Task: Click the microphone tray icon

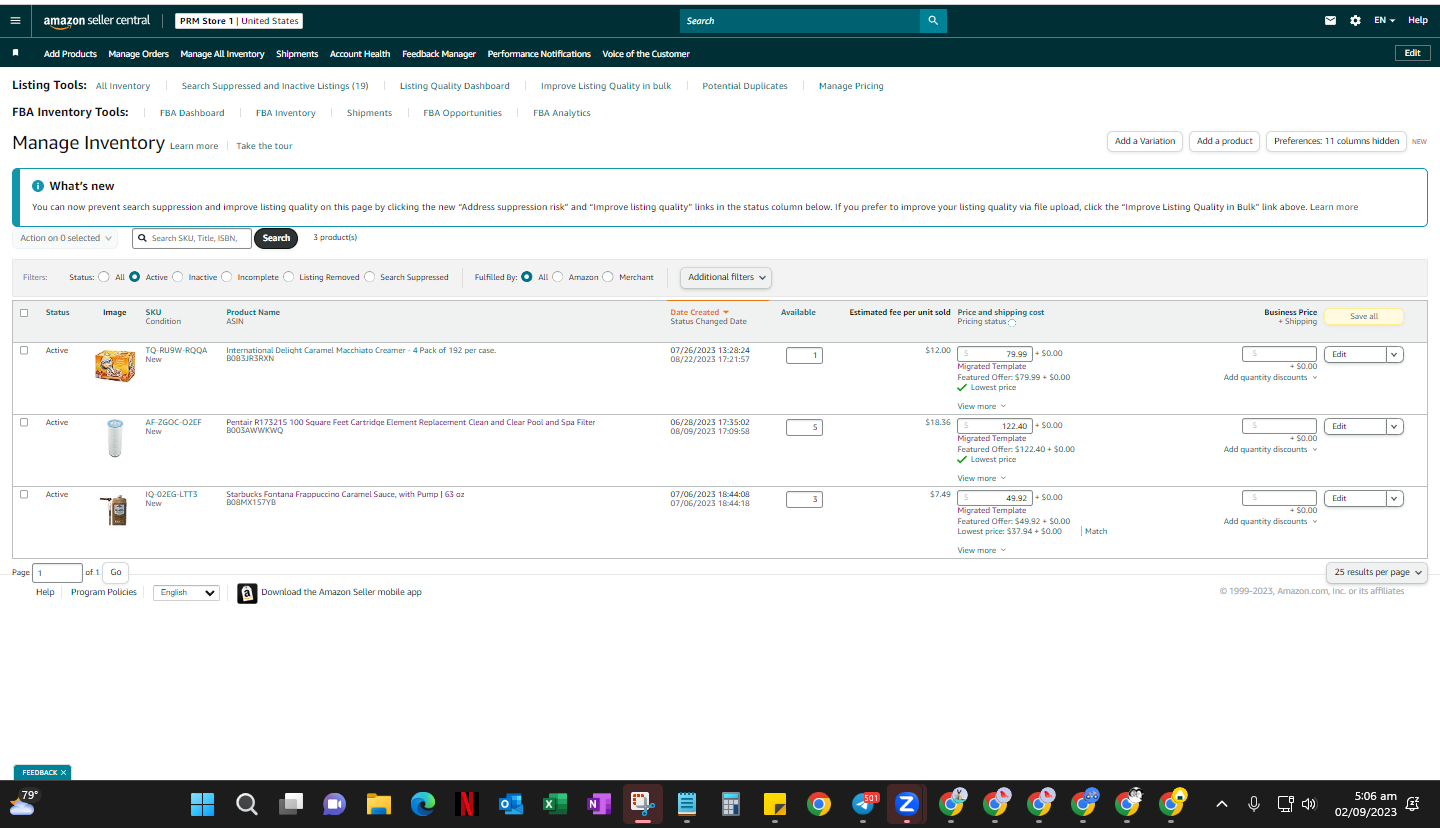Action: pos(1253,804)
